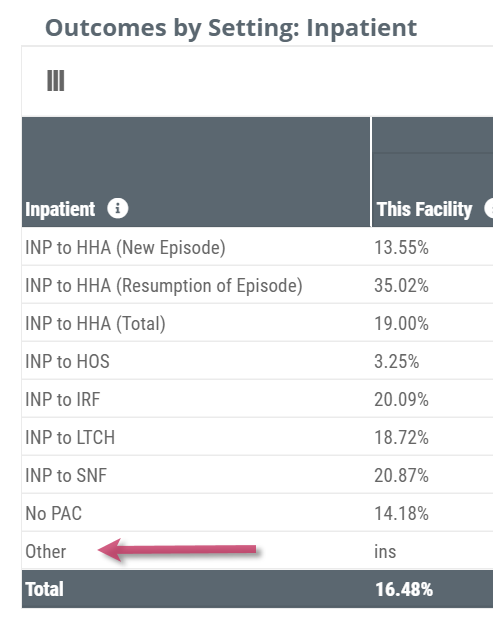Click the Total row label
Viewport: 493px width, 624px height.
[x=44, y=589]
